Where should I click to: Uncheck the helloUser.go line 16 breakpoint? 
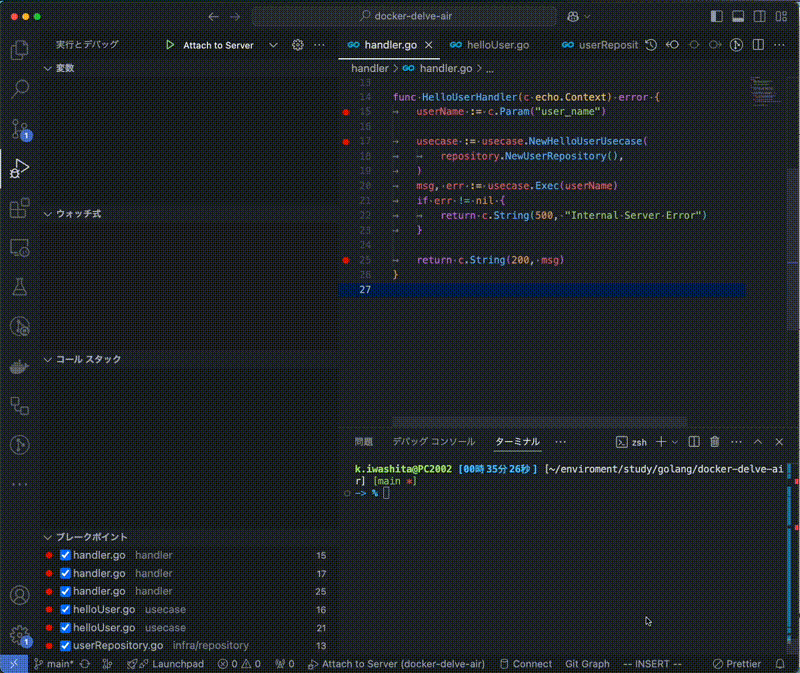pos(66,610)
